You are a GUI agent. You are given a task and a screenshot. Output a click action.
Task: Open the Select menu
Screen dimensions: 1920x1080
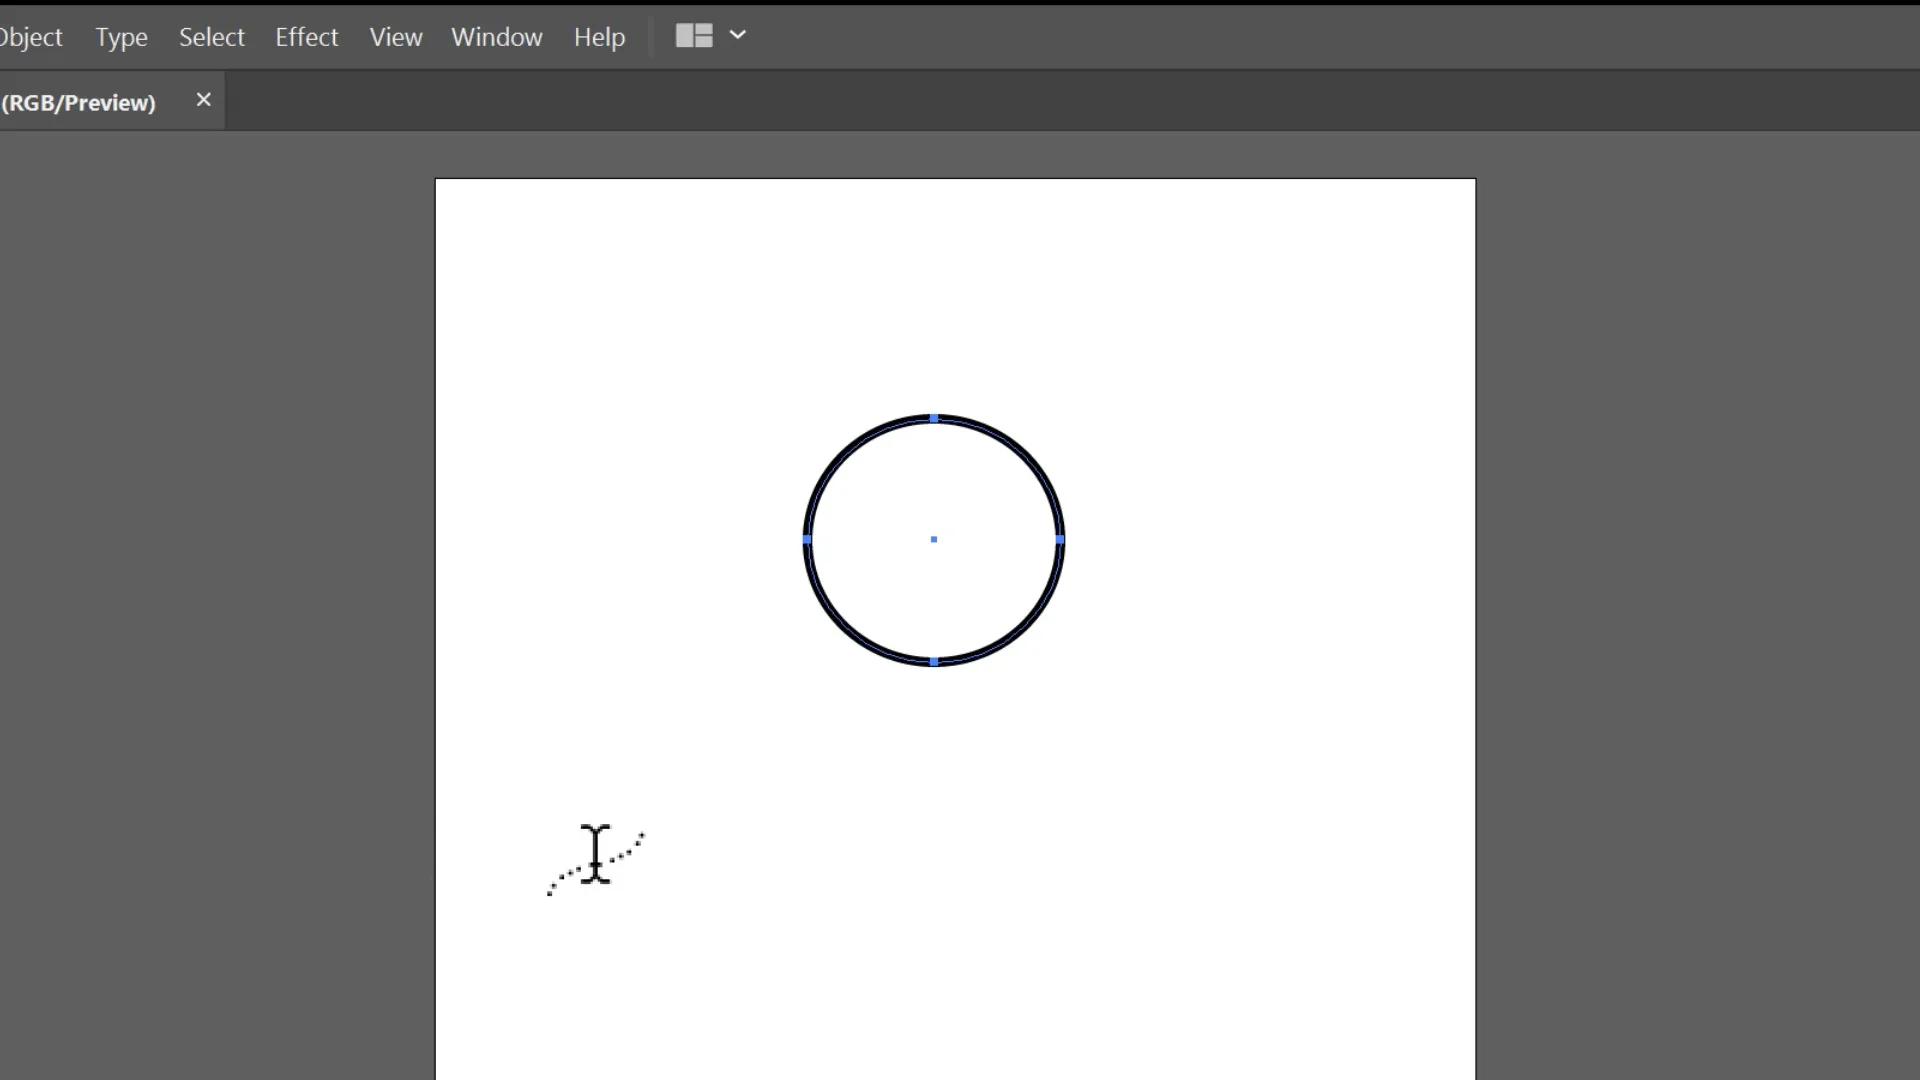[x=211, y=36]
